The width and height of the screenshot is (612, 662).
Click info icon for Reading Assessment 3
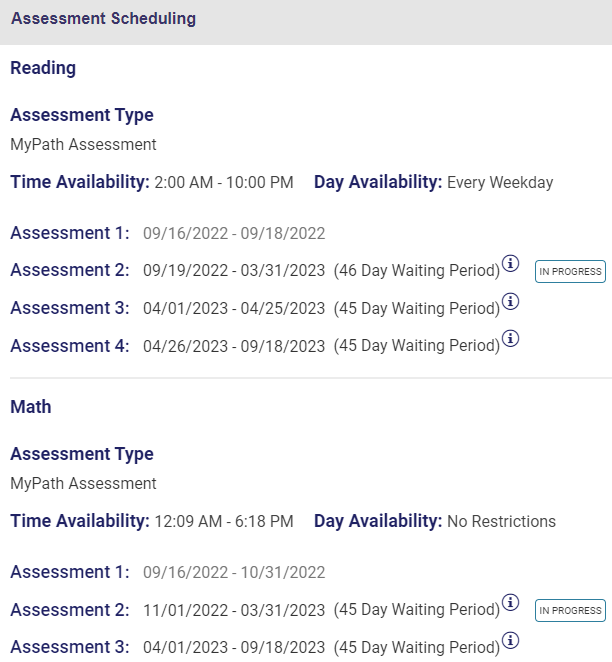tap(510, 301)
